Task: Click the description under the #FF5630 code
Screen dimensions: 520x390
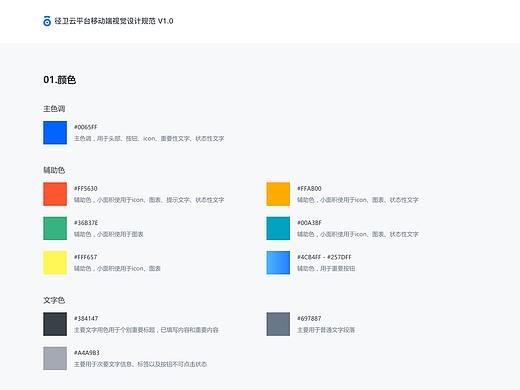Action: [149, 200]
